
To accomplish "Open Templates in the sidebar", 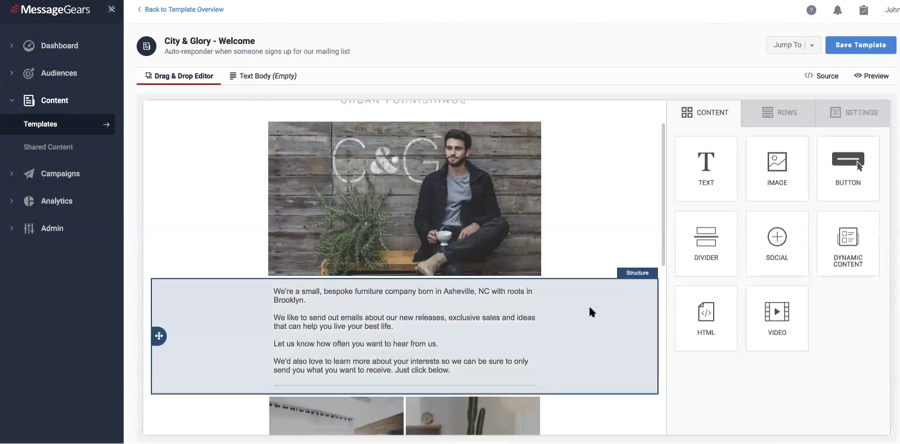I will tap(57, 124).
